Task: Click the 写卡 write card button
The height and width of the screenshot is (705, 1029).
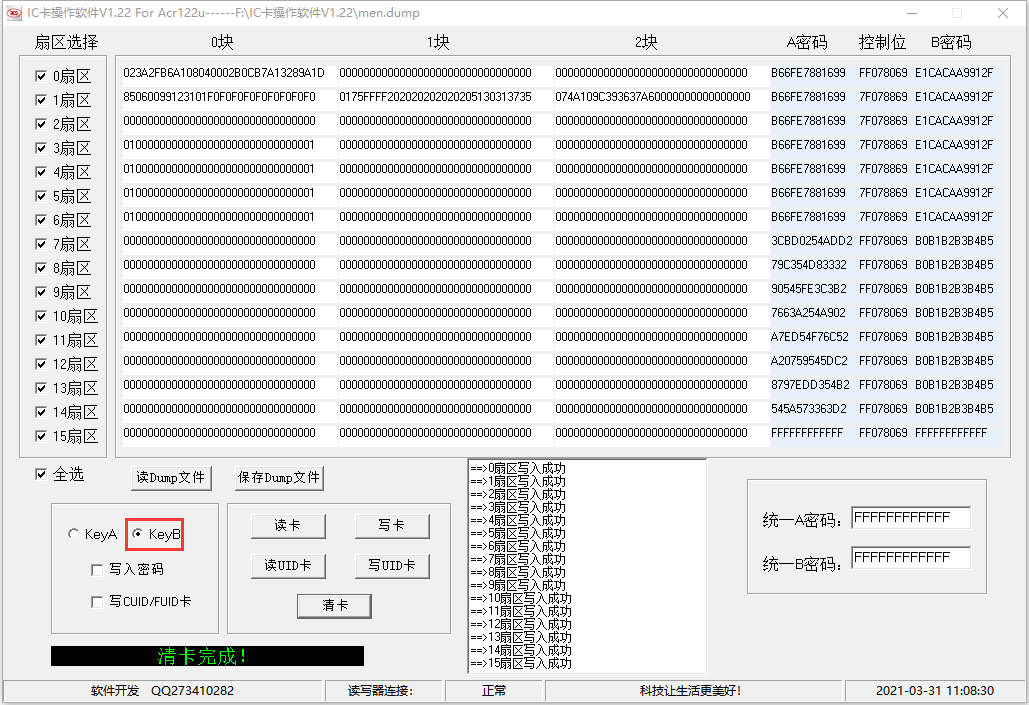Action: pyautogui.click(x=392, y=526)
